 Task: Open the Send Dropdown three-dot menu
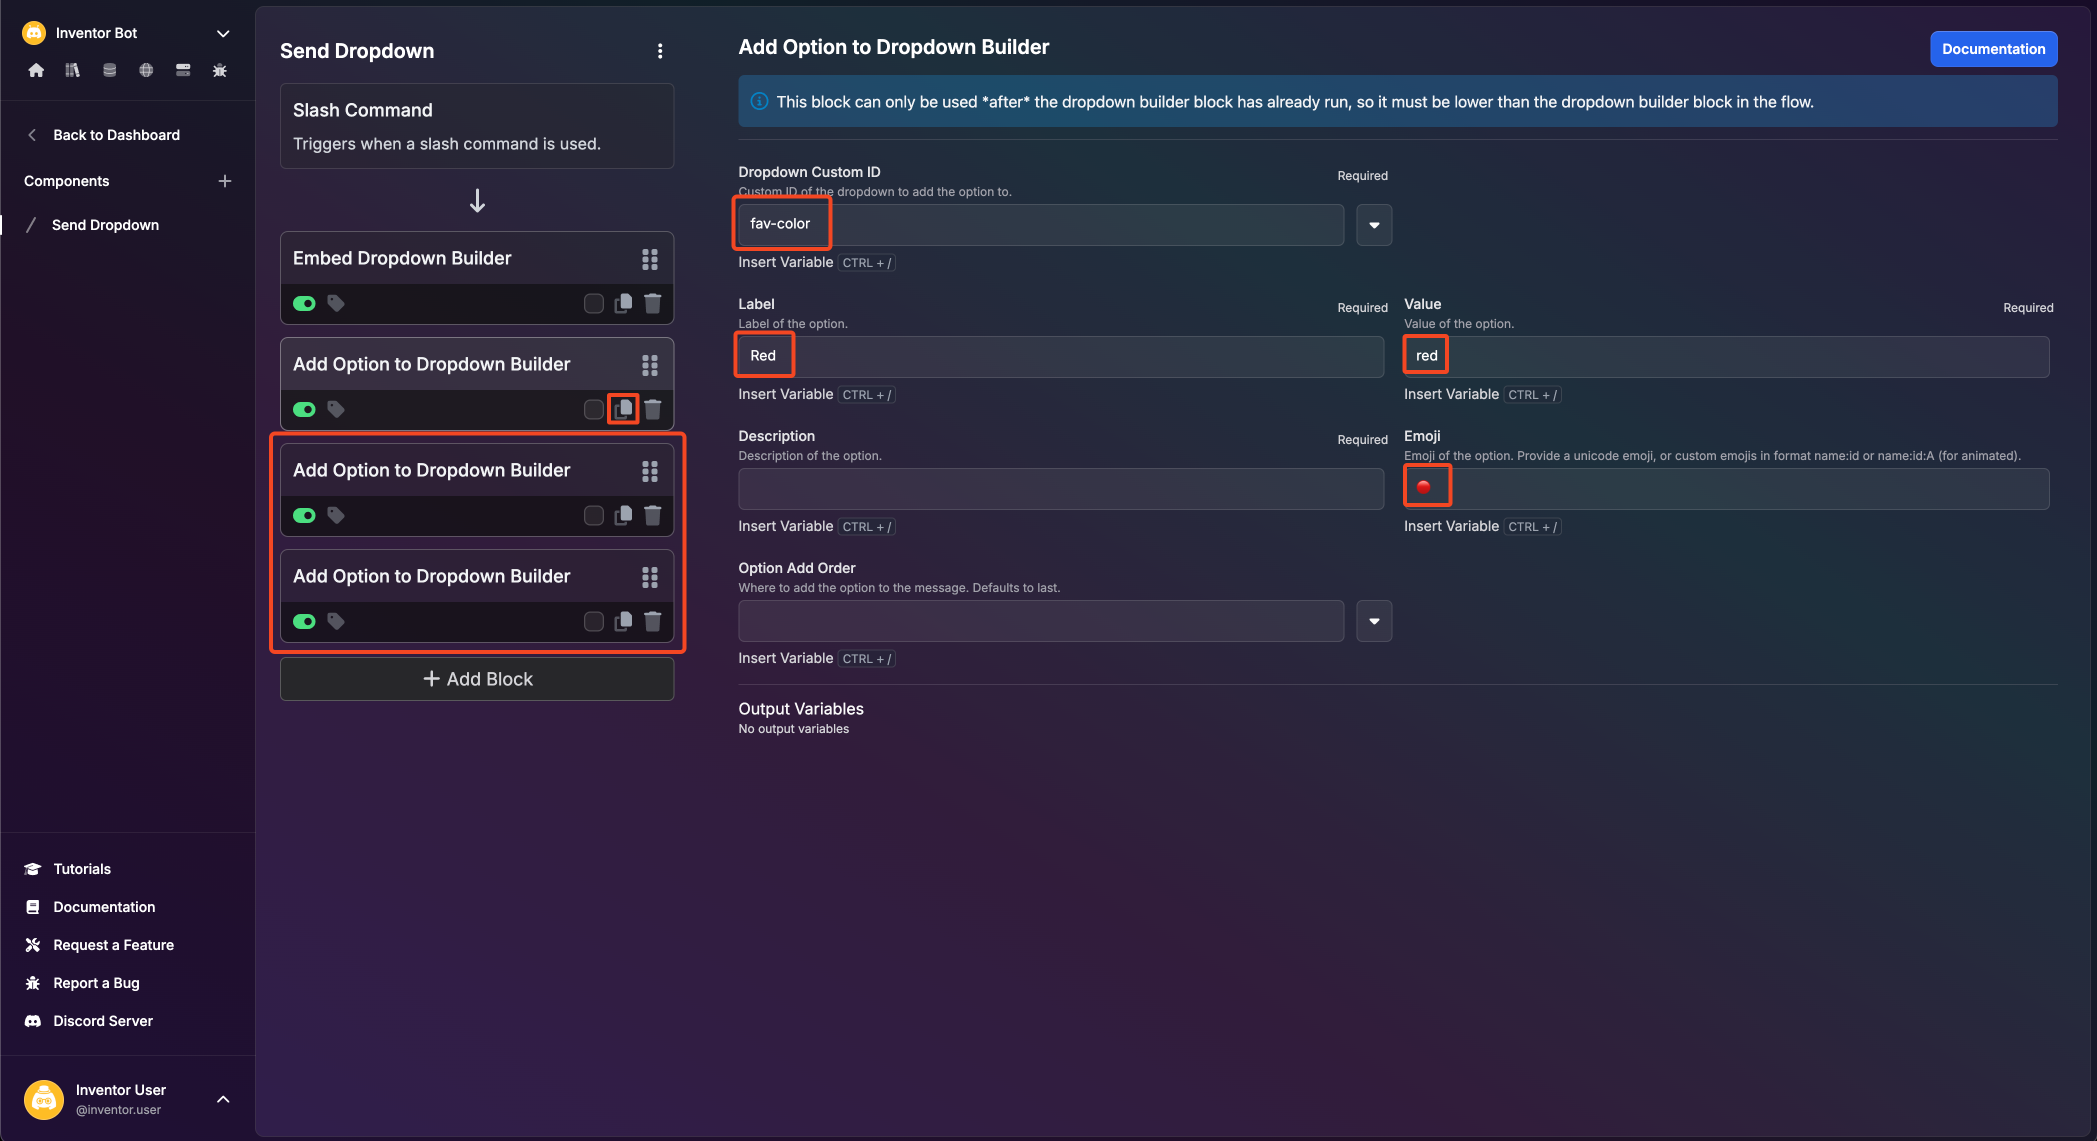pos(660,51)
